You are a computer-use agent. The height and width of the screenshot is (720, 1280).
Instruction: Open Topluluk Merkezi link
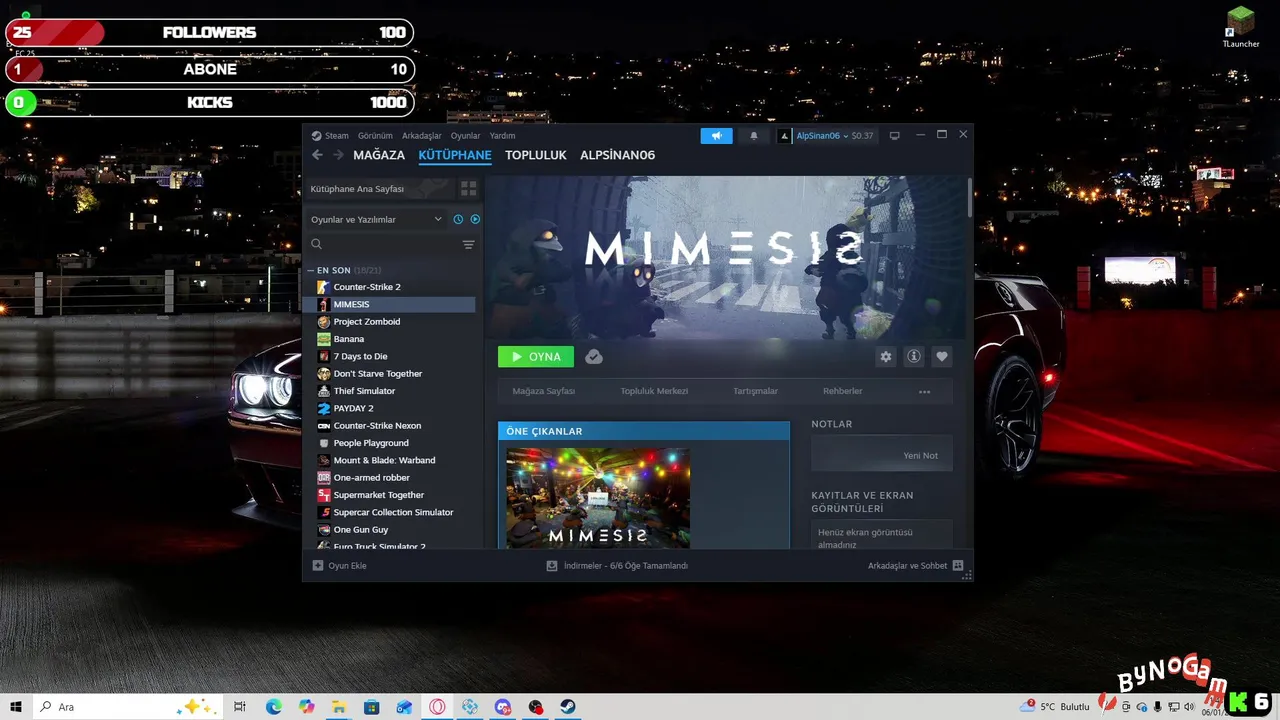(x=654, y=391)
